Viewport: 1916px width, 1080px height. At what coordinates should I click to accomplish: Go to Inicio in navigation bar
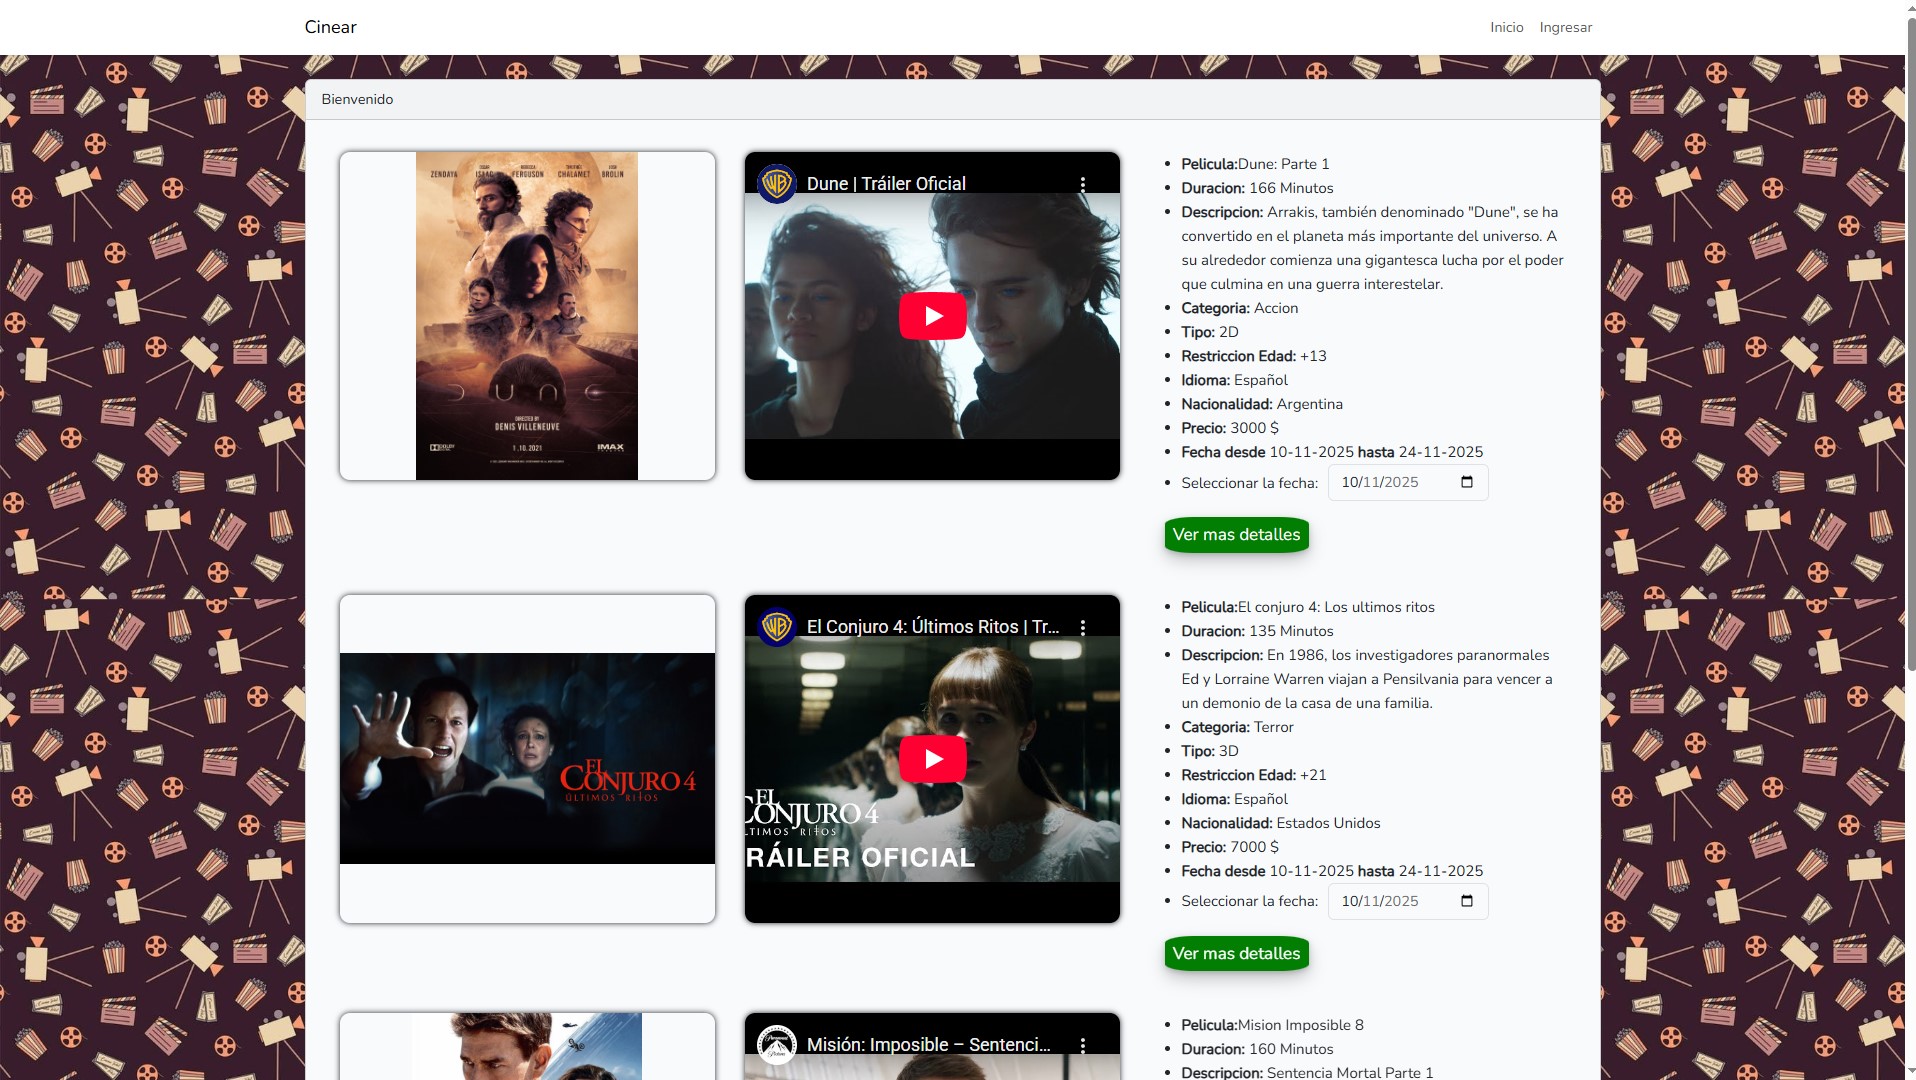1506,27
